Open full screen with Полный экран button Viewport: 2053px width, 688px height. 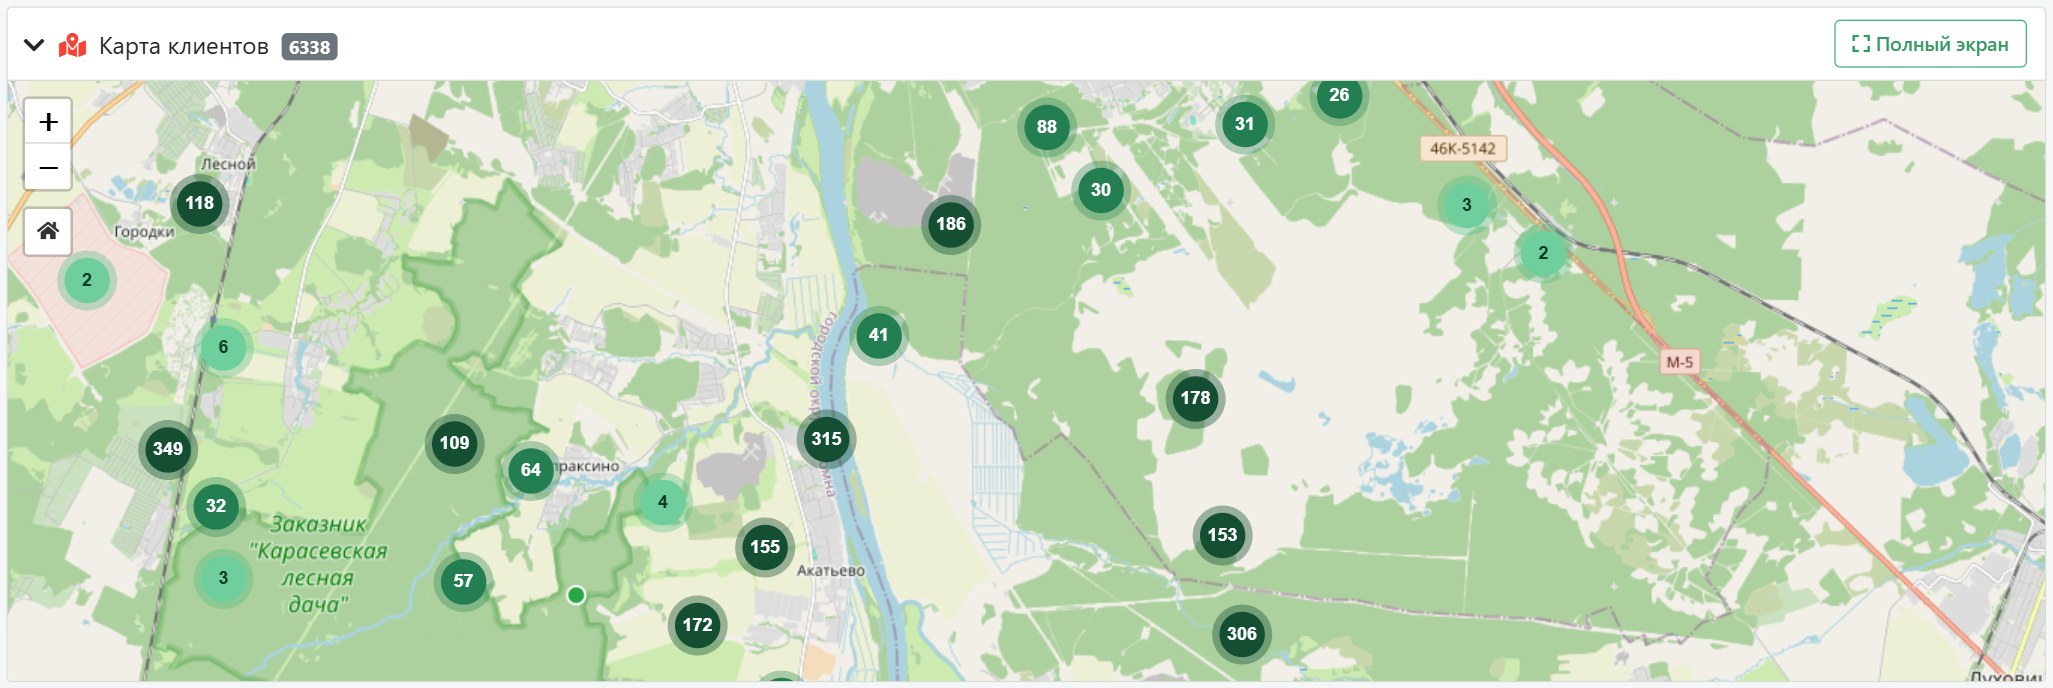click(x=1930, y=44)
